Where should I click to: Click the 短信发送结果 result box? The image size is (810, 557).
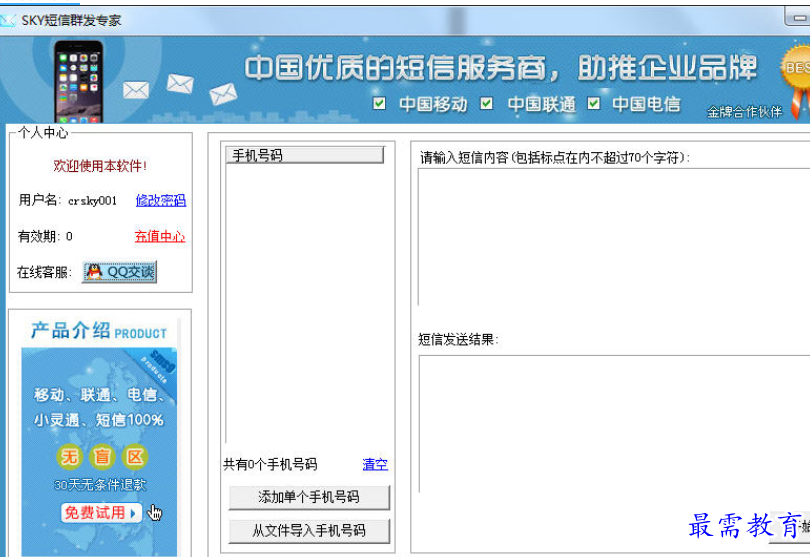pyautogui.click(x=614, y=424)
